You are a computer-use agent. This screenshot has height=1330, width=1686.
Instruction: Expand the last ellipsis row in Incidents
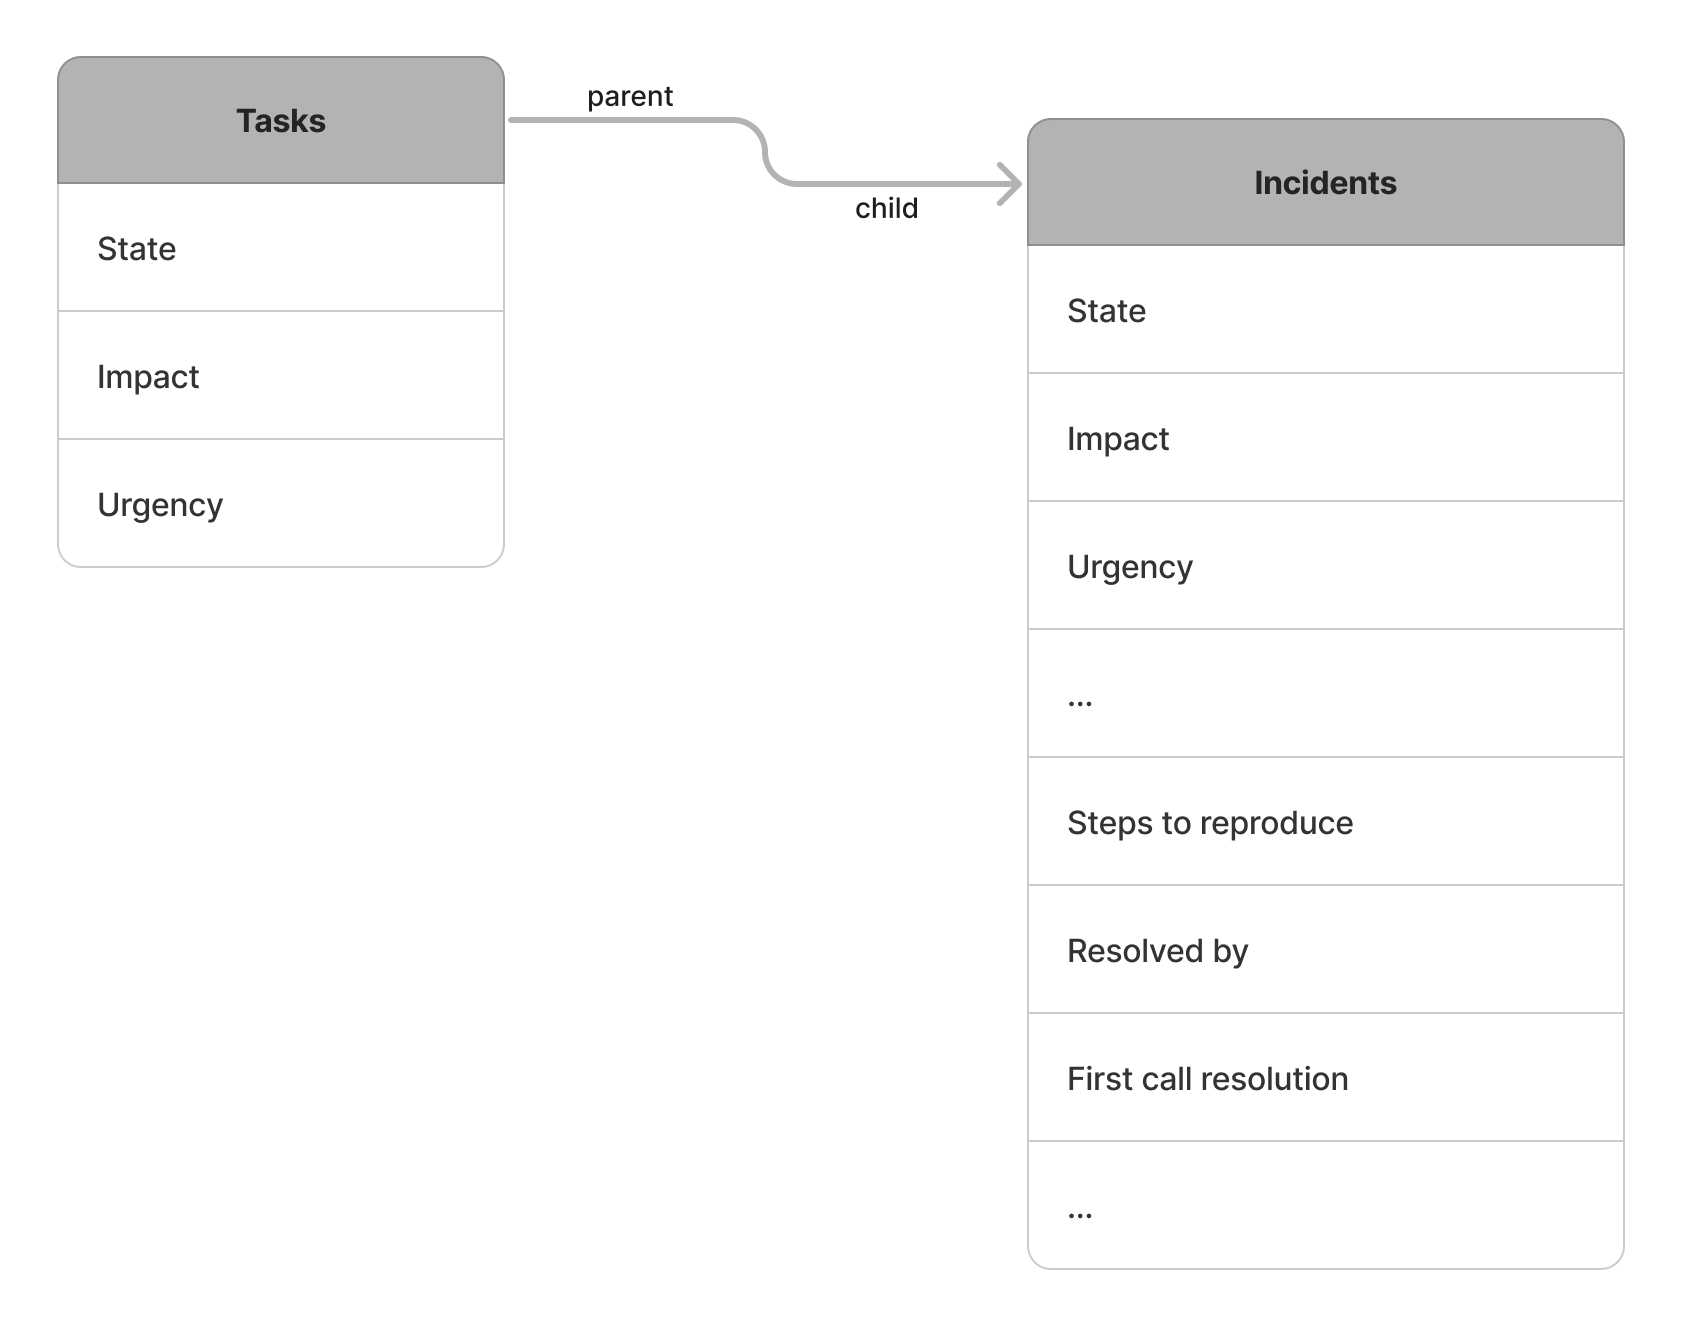point(1325,1206)
